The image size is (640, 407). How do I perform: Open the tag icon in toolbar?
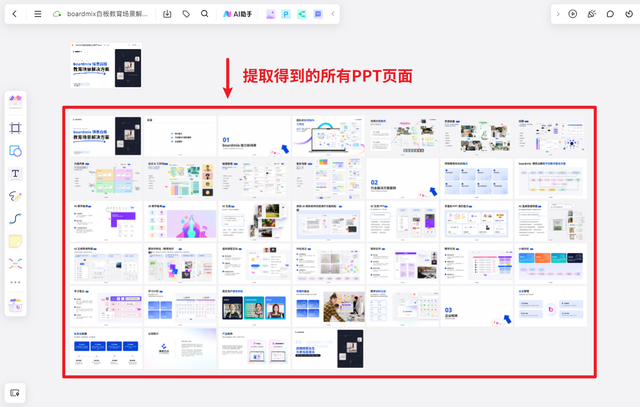click(x=186, y=14)
